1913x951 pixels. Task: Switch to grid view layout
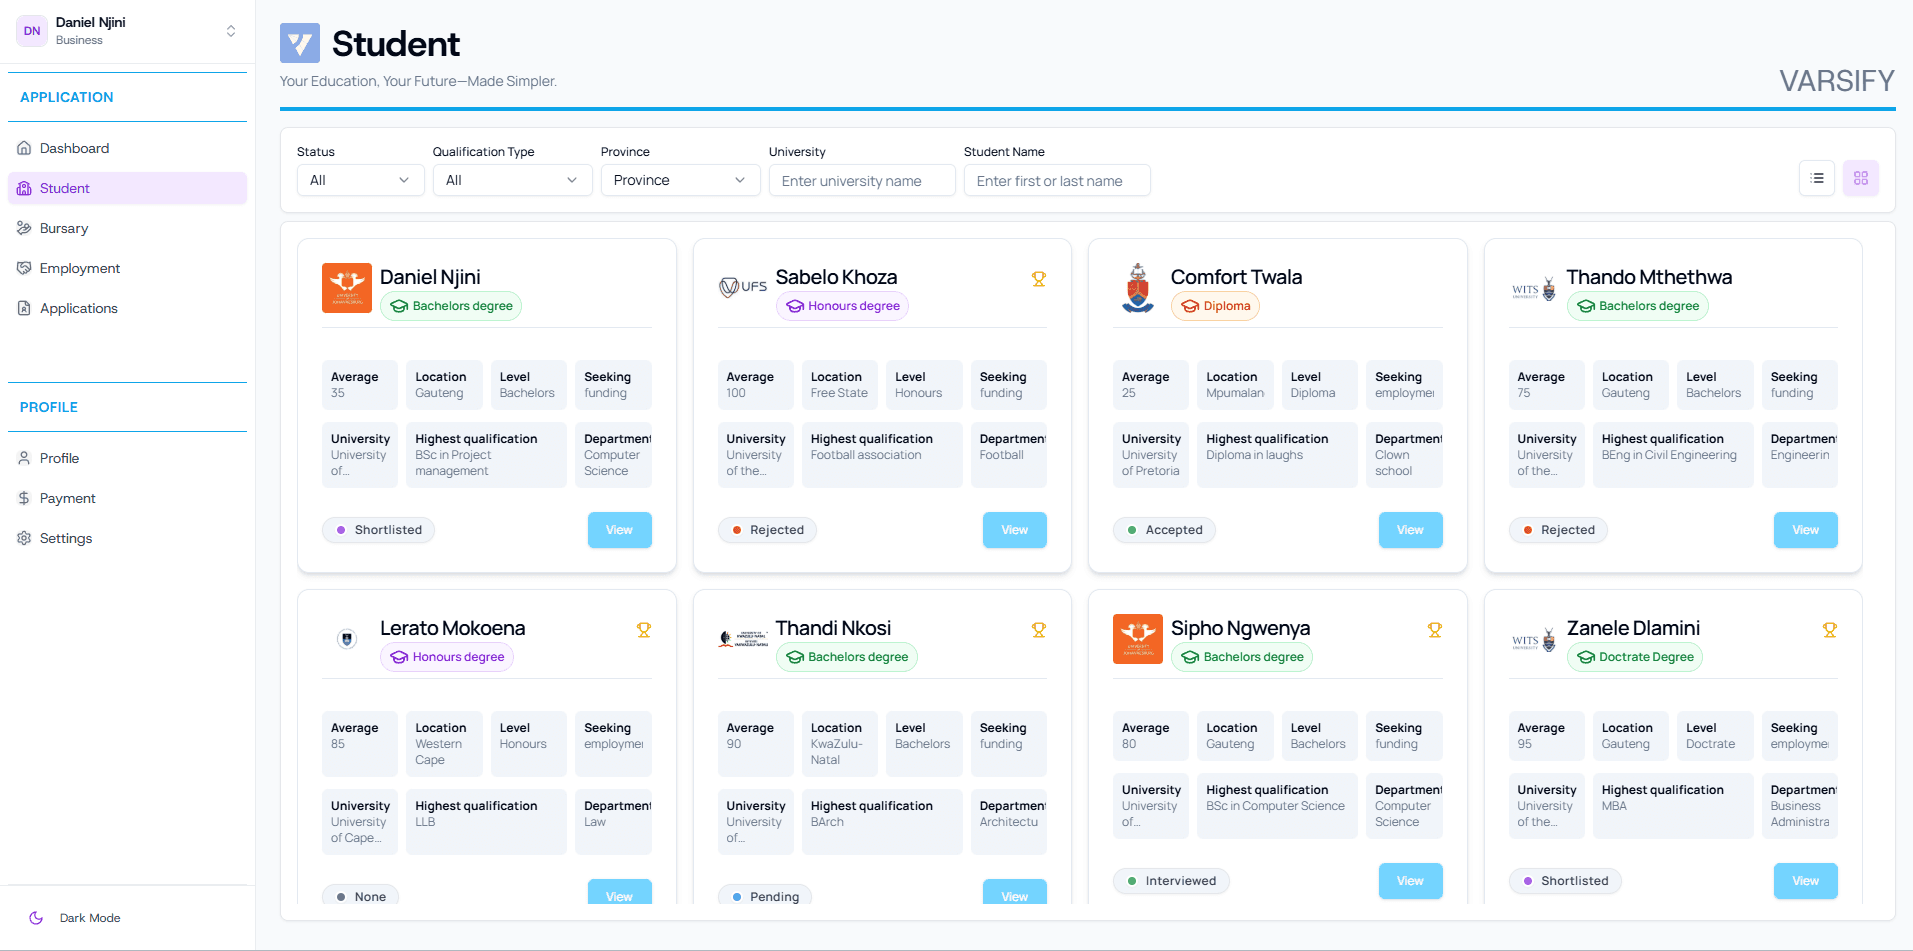(x=1860, y=179)
